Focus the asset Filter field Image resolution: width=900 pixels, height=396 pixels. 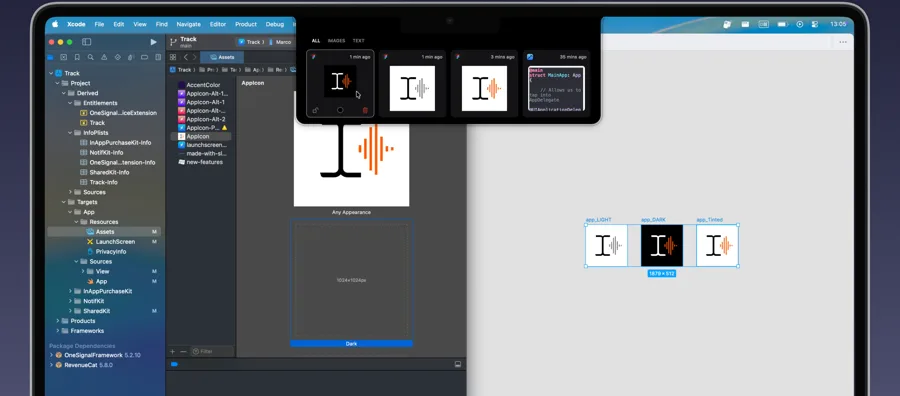point(212,351)
